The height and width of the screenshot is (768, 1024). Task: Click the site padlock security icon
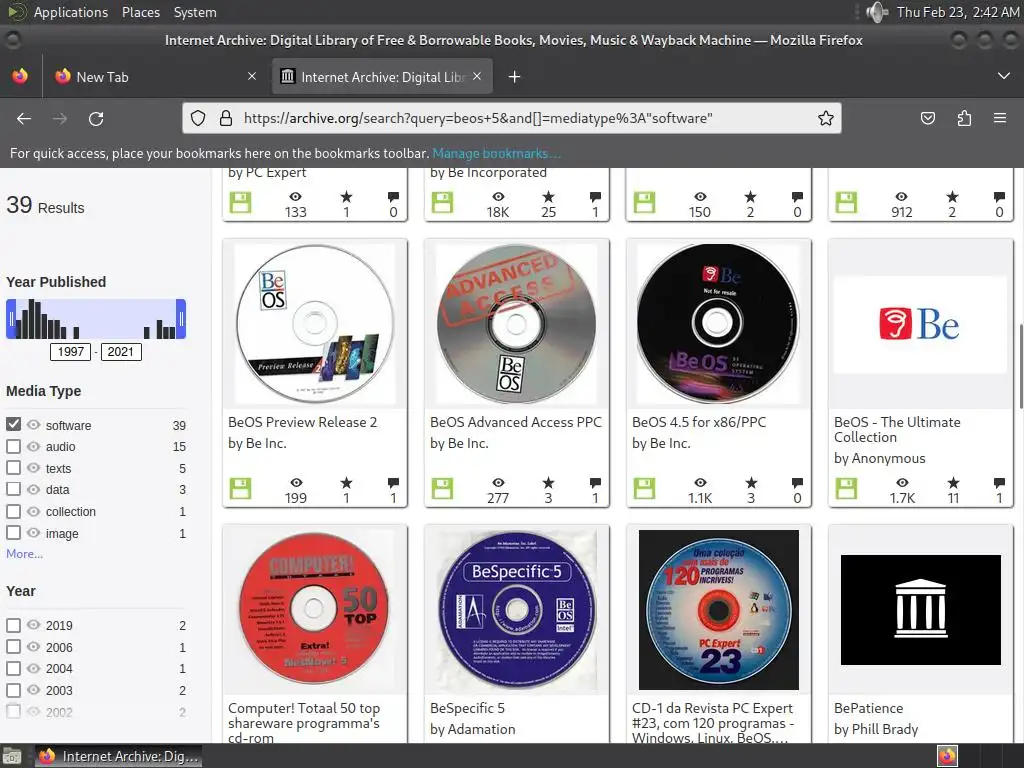(226, 118)
